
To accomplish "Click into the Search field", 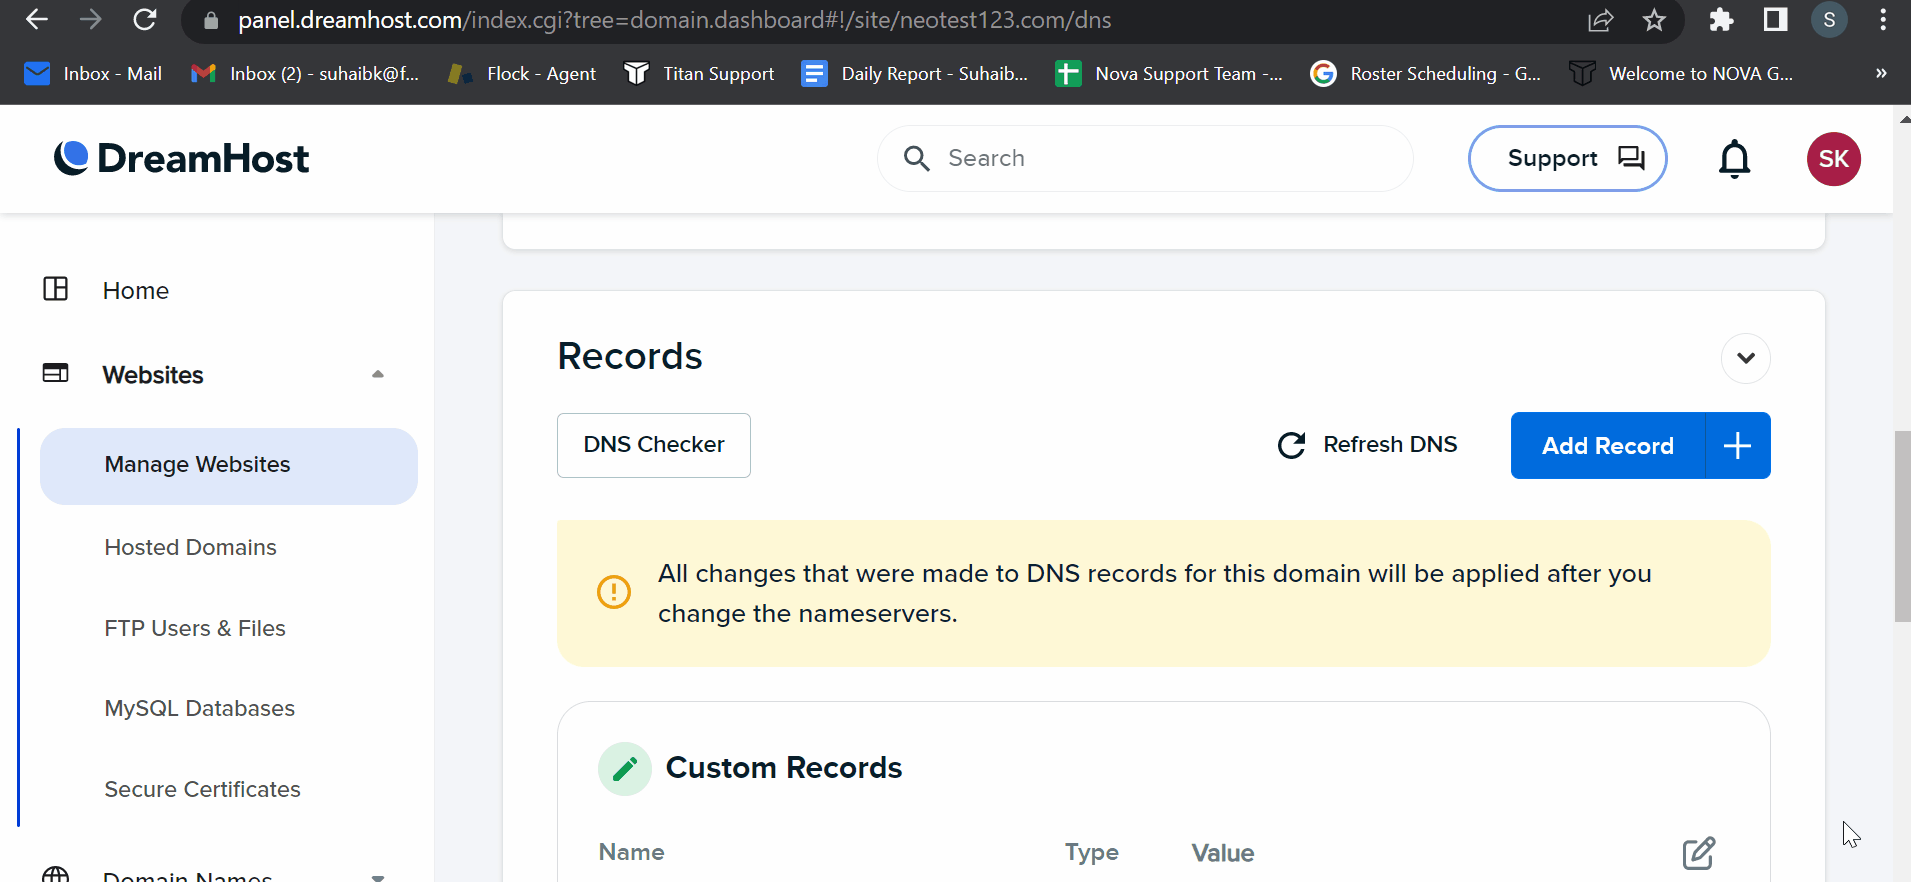I will point(1145,158).
